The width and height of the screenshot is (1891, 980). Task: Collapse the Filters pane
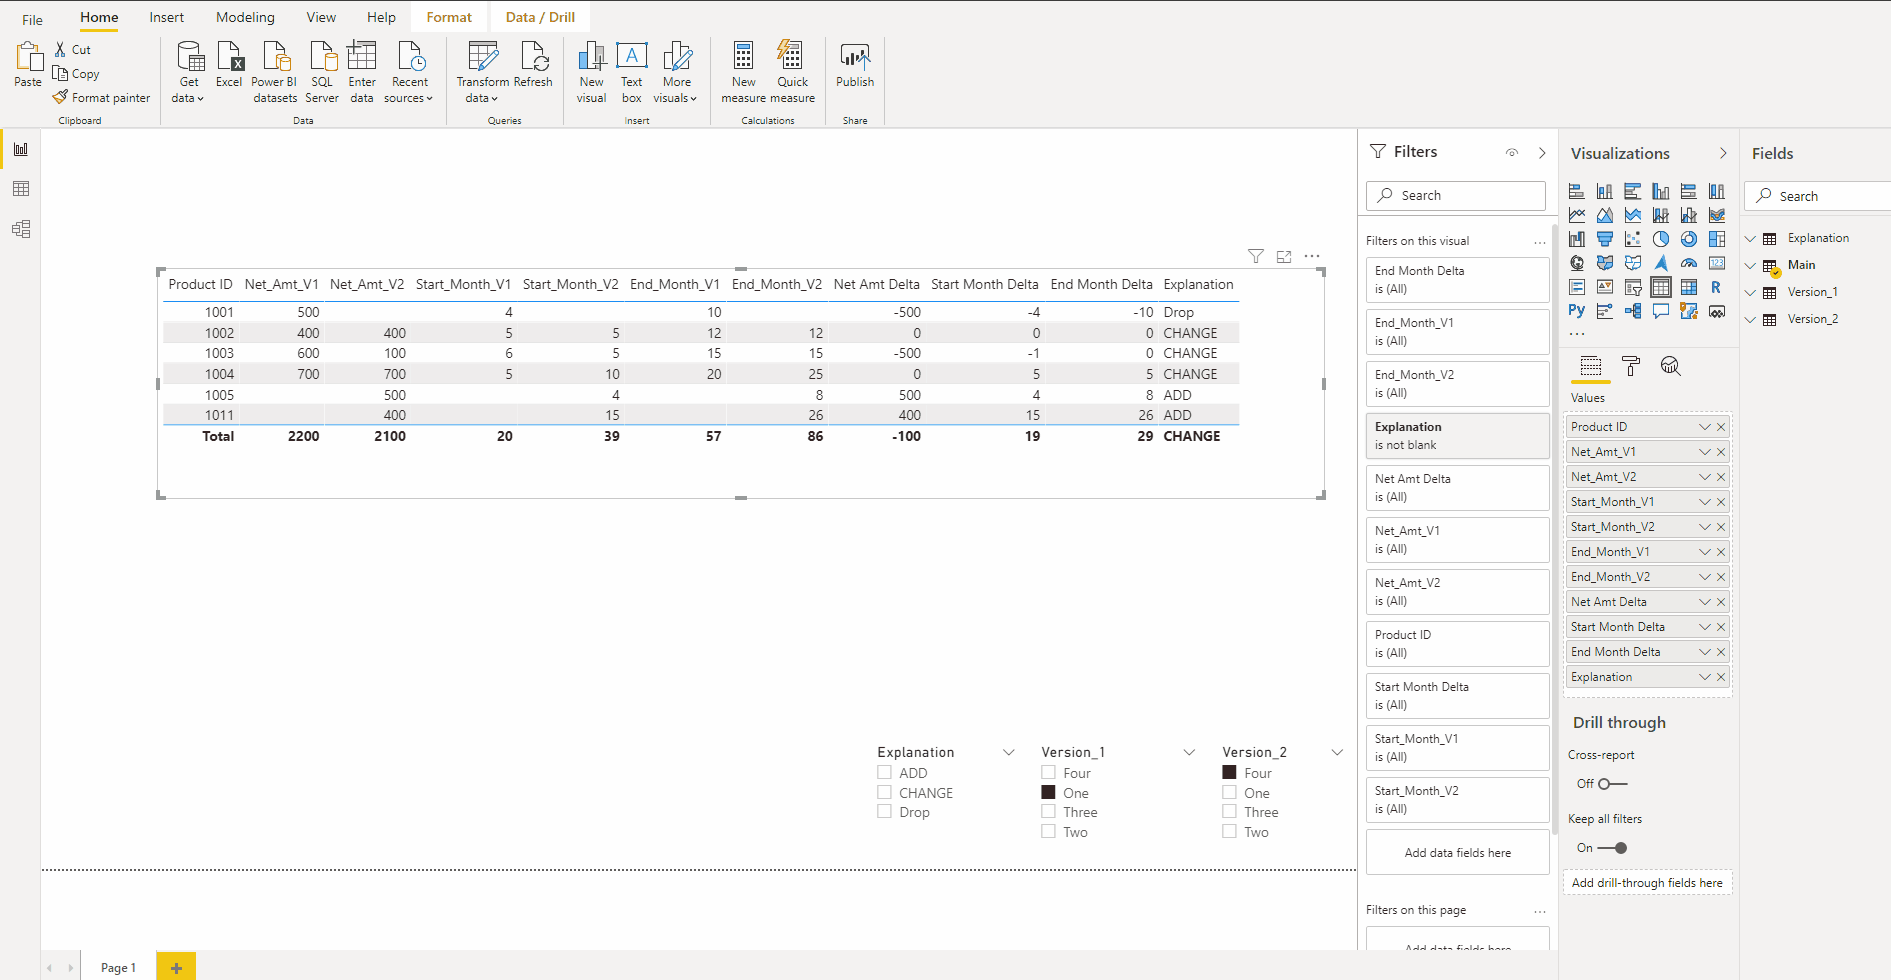pyautogui.click(x=1542, y=153)
